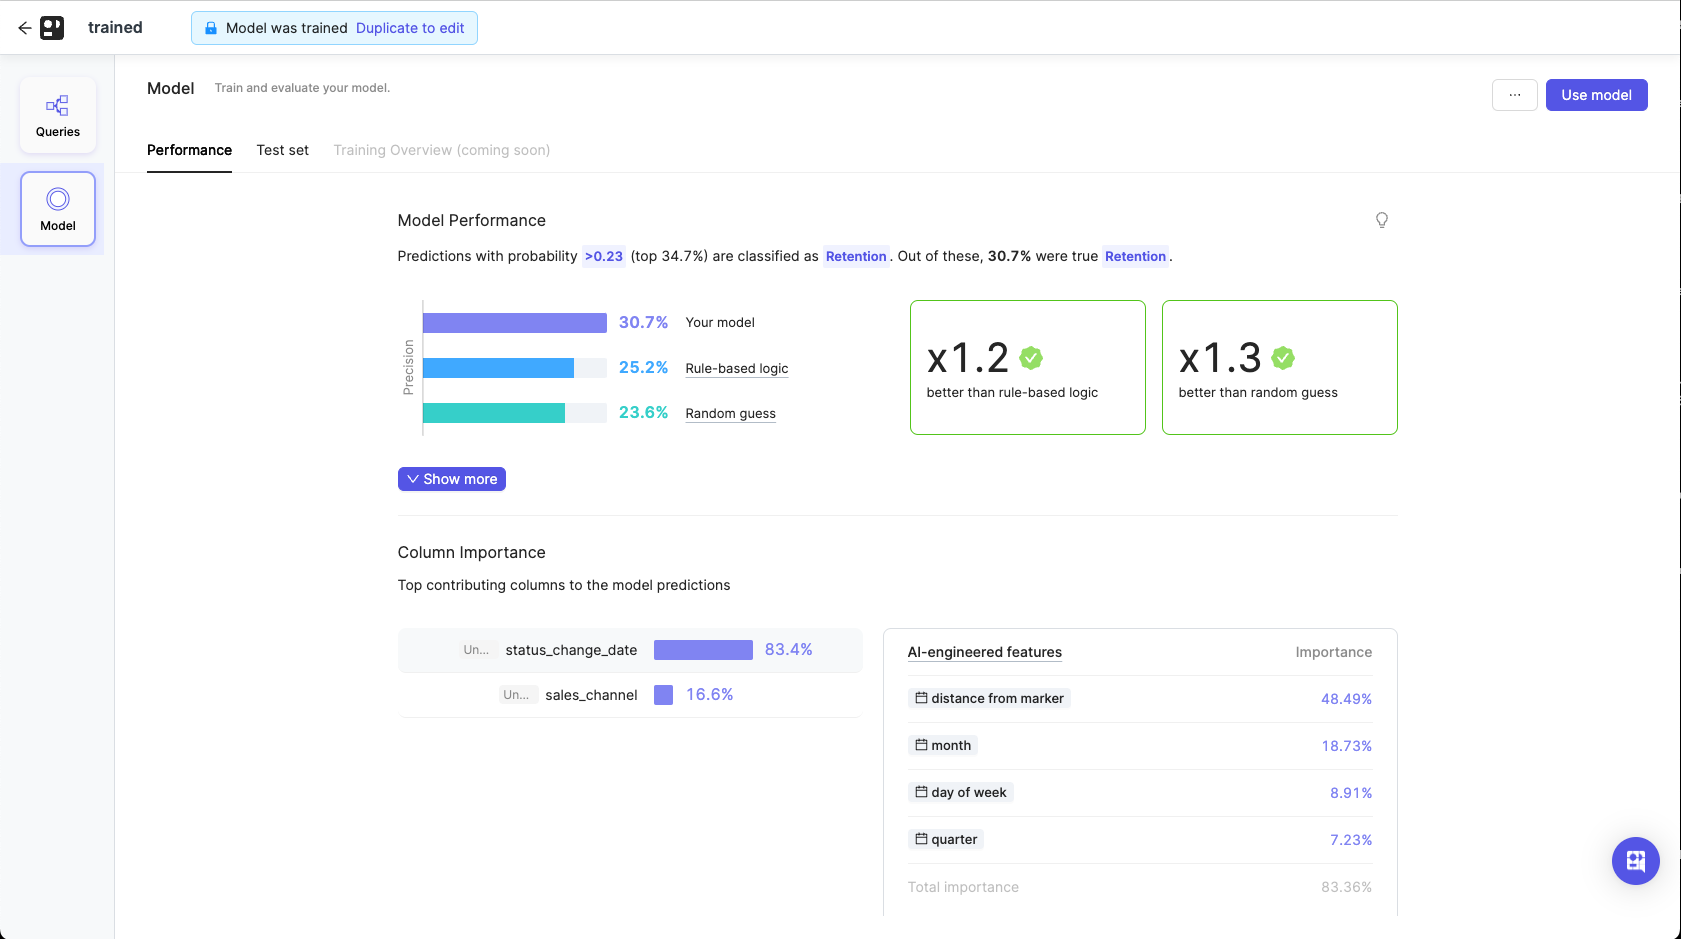
Task: Switch to the Test set tab
Action: tap(282, 150)
